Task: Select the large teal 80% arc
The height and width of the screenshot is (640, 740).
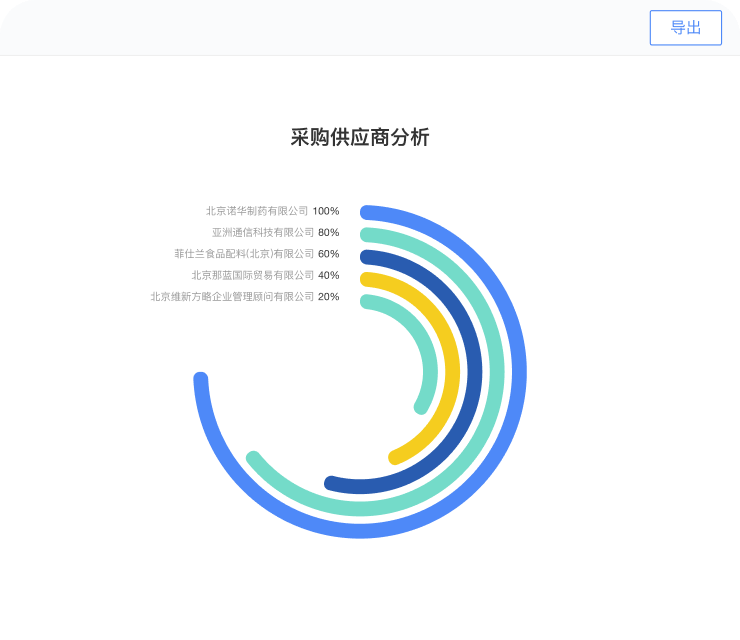Action: click(497, 372)
